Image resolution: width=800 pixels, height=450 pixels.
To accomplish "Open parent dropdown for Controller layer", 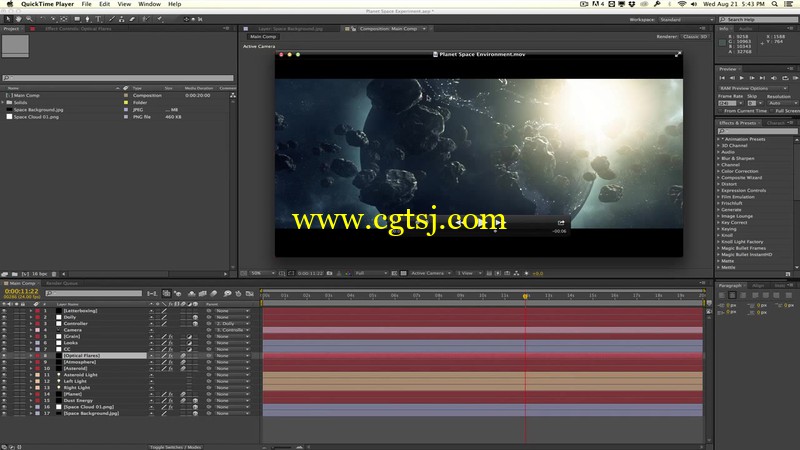I will coord(232,323).
